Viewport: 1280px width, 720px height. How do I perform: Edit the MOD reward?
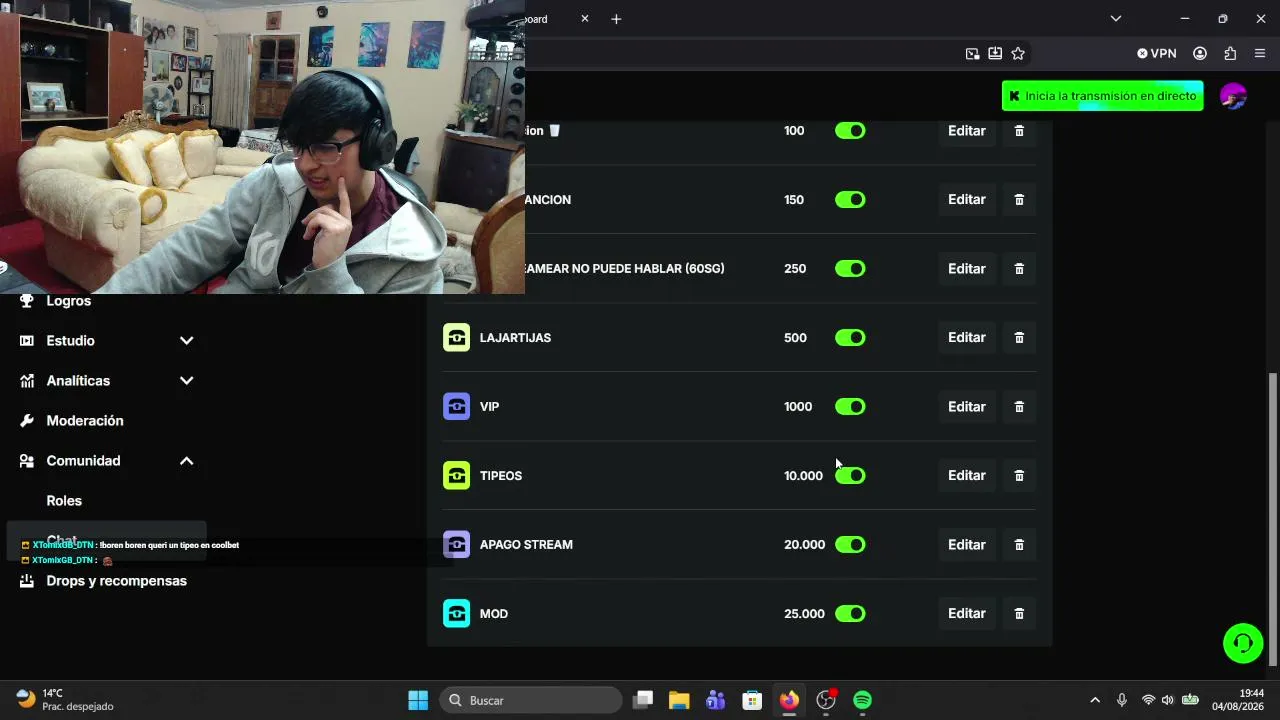point(967,614)
